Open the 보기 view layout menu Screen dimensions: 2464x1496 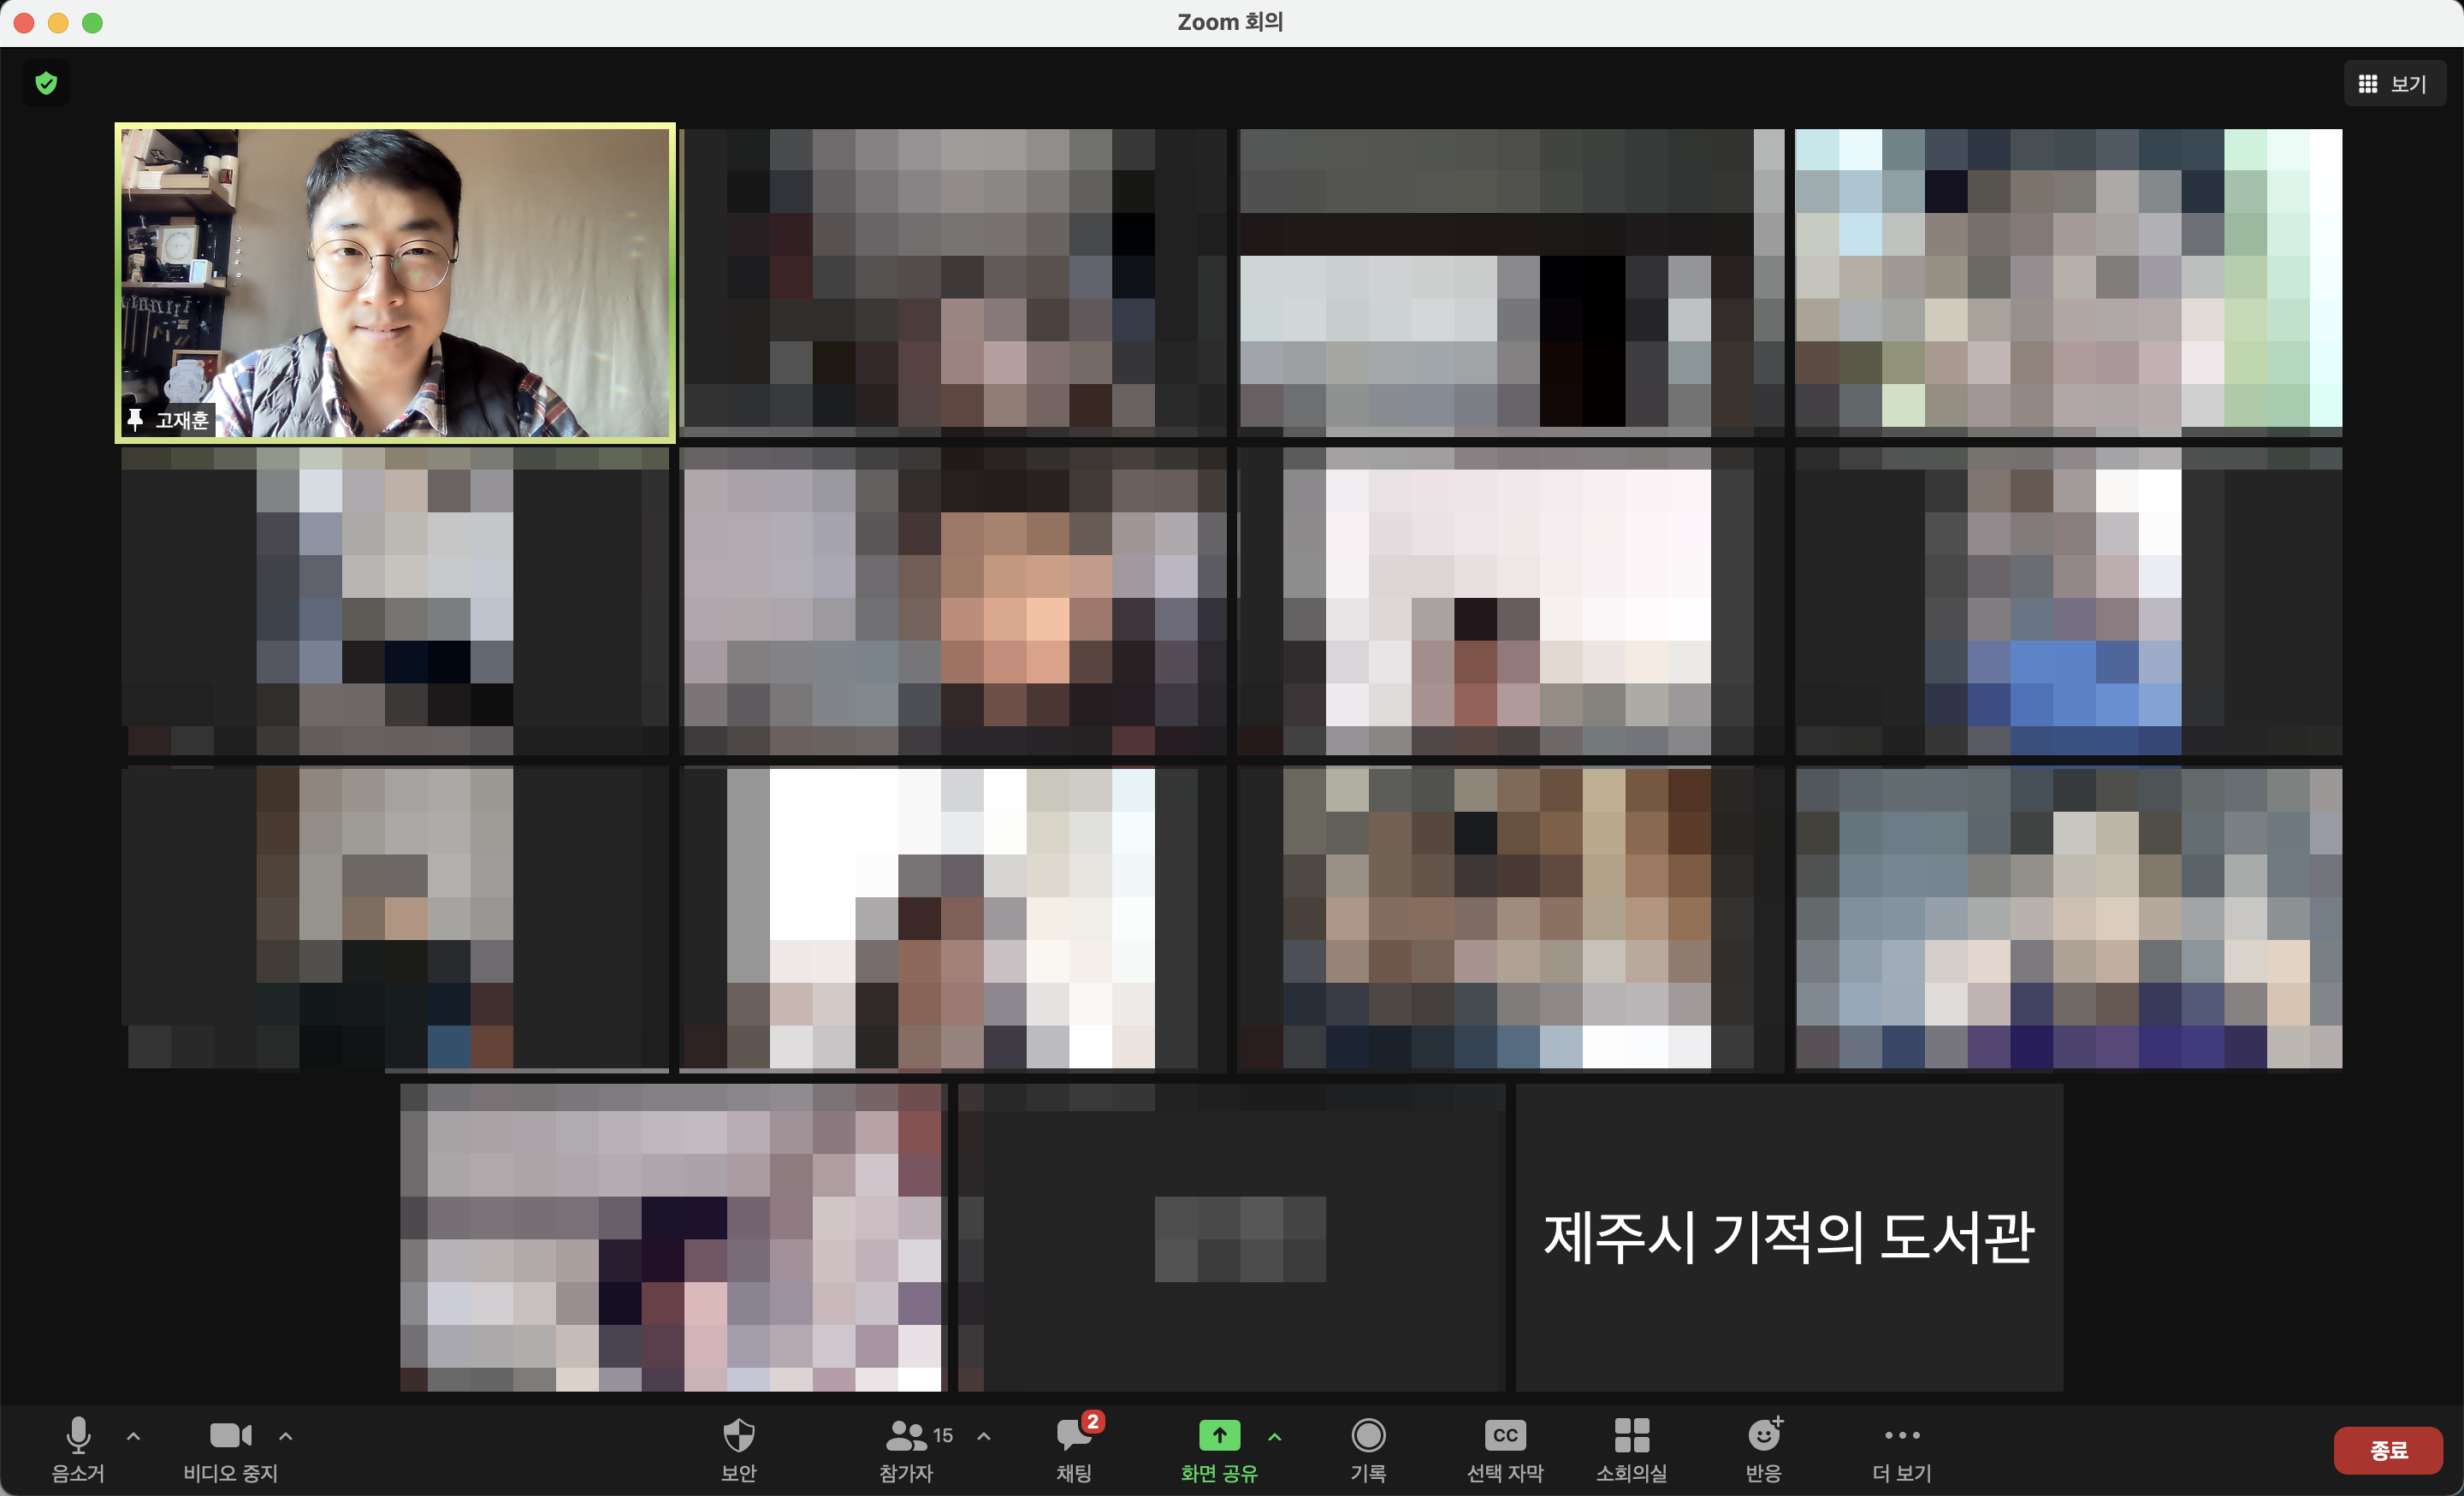tap(2394, 84)
